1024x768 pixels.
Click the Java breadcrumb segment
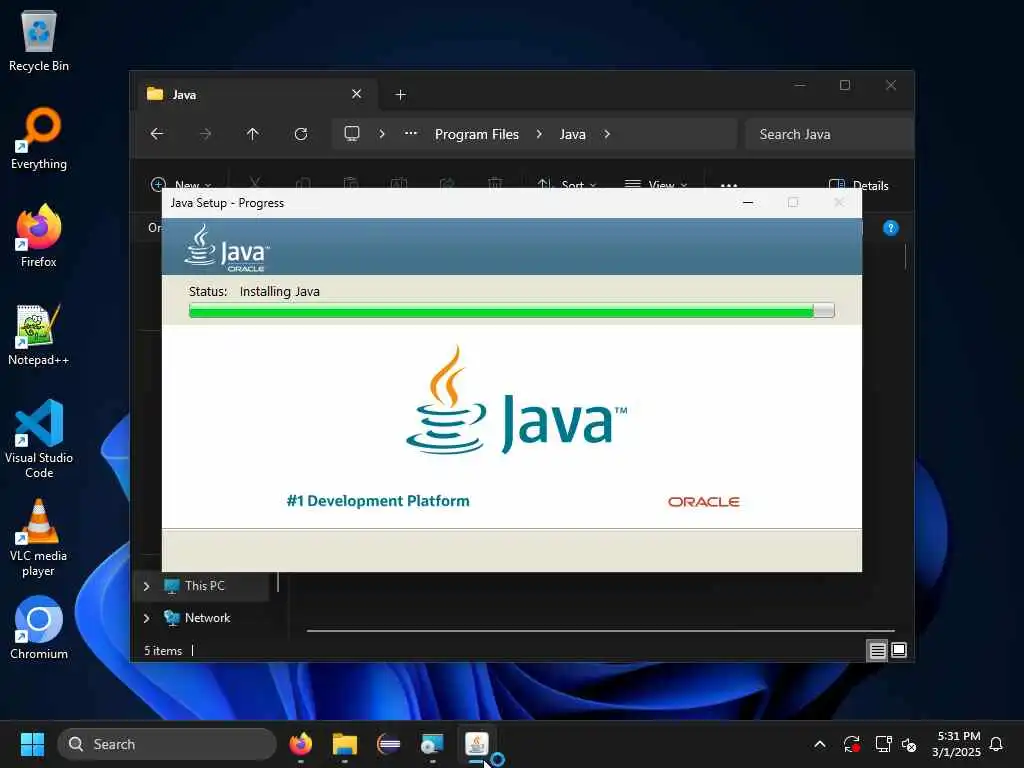[573, 134]
